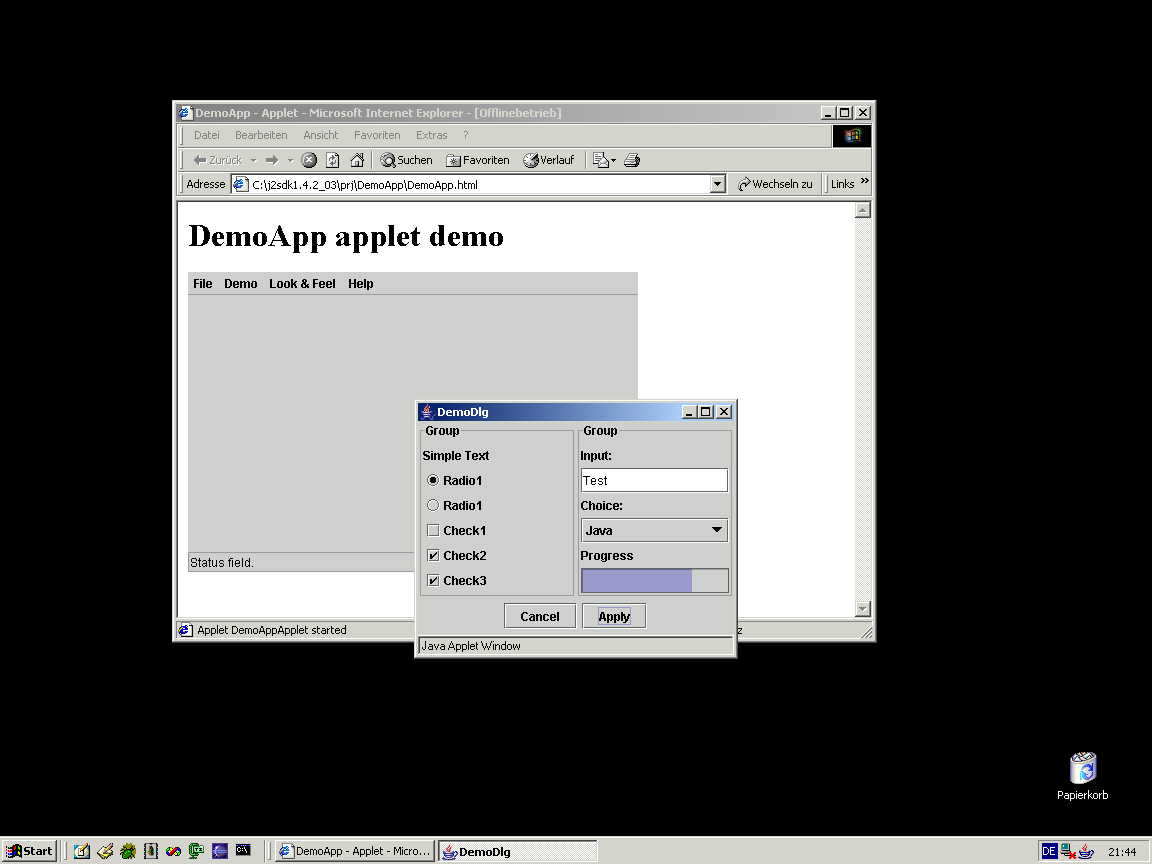Open the Verlauf history panel
1152x864 pixels.
[x=548, y=160]
